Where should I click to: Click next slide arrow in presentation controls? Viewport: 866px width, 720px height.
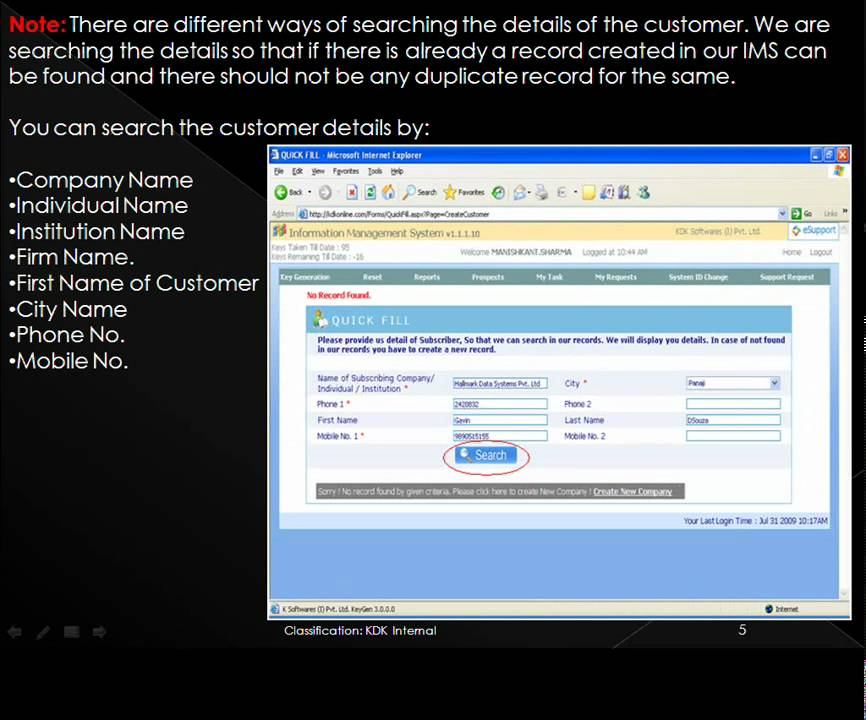pyautogui.click(x=99, y=632)
